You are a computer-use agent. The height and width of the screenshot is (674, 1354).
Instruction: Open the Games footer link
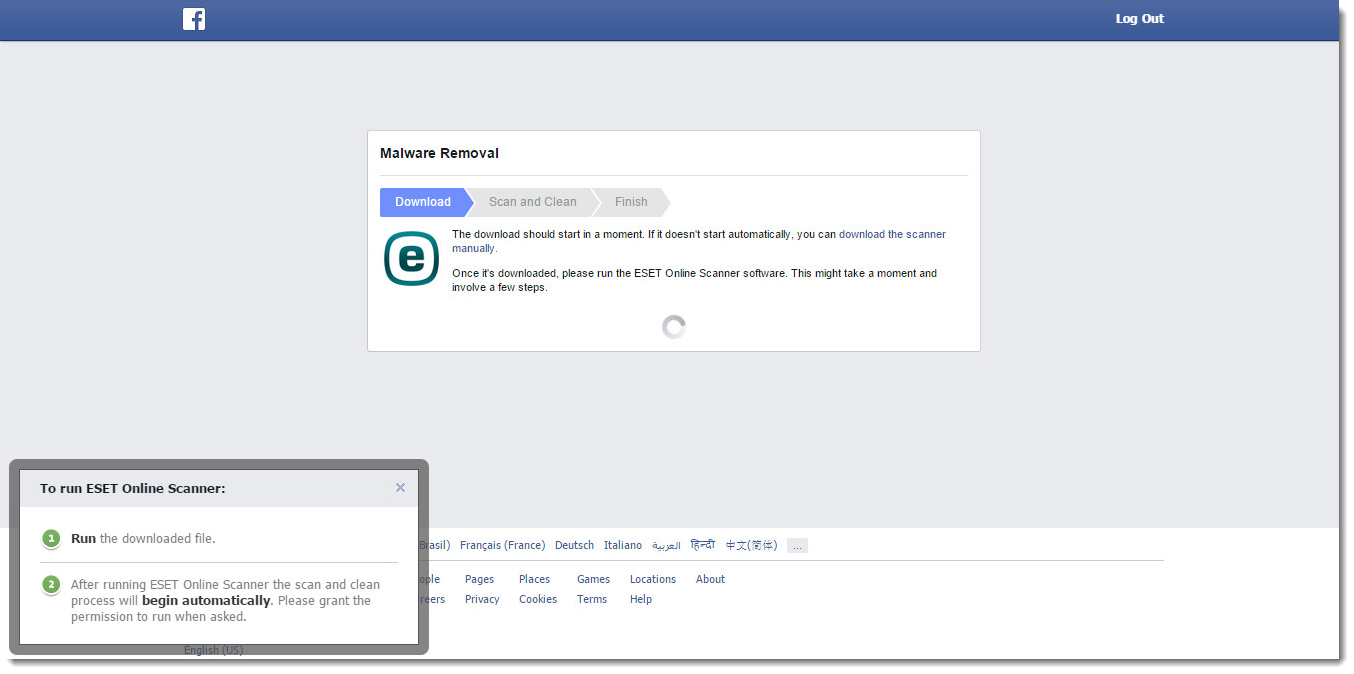tap(593, 580)
